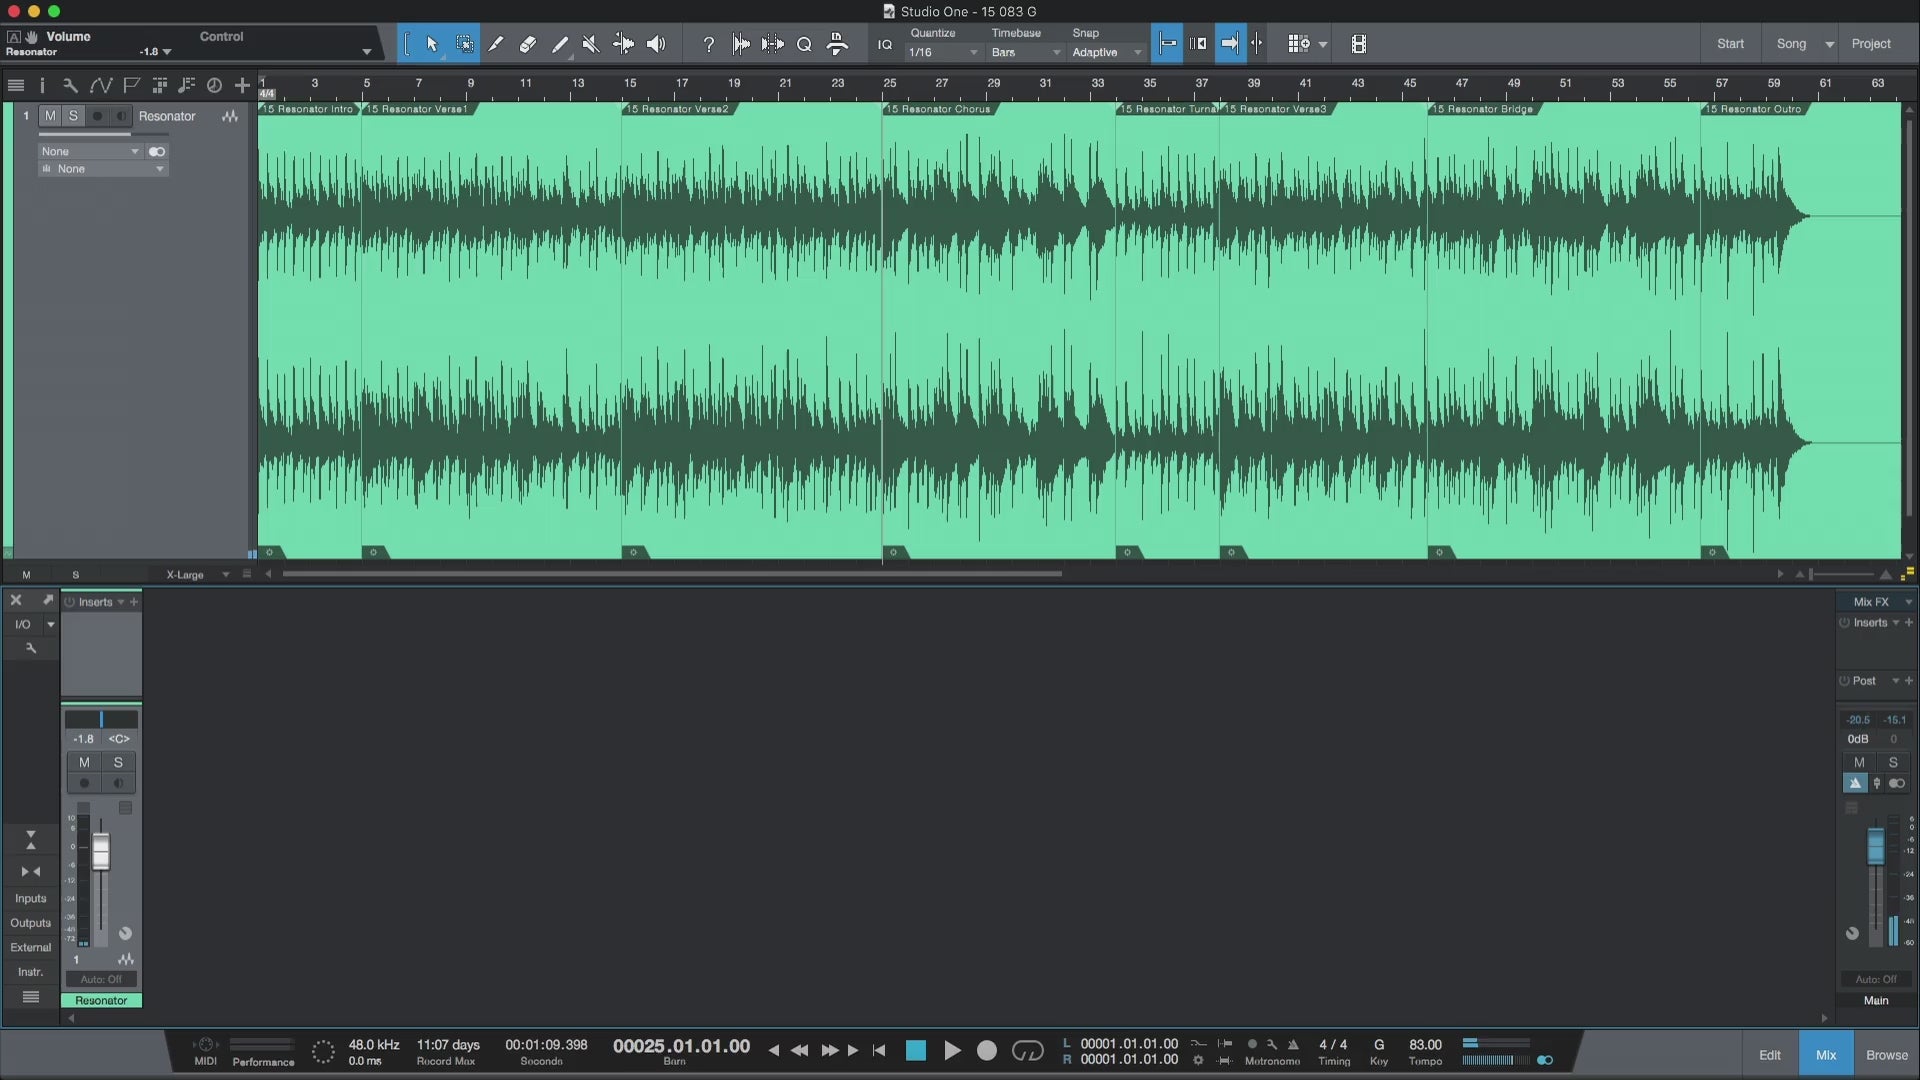This screenshot has height=1080, width=1920.
Task: Click the timeline ruler at bar 33
Action: (1097, 86)
